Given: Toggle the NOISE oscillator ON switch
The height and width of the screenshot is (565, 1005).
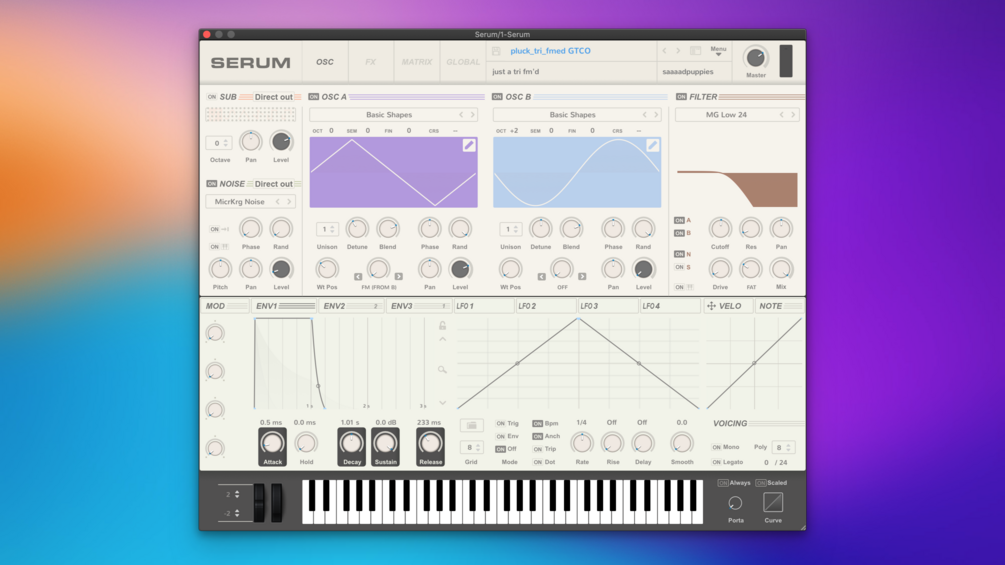Looking at the screenshot, I should click(212, 184).
